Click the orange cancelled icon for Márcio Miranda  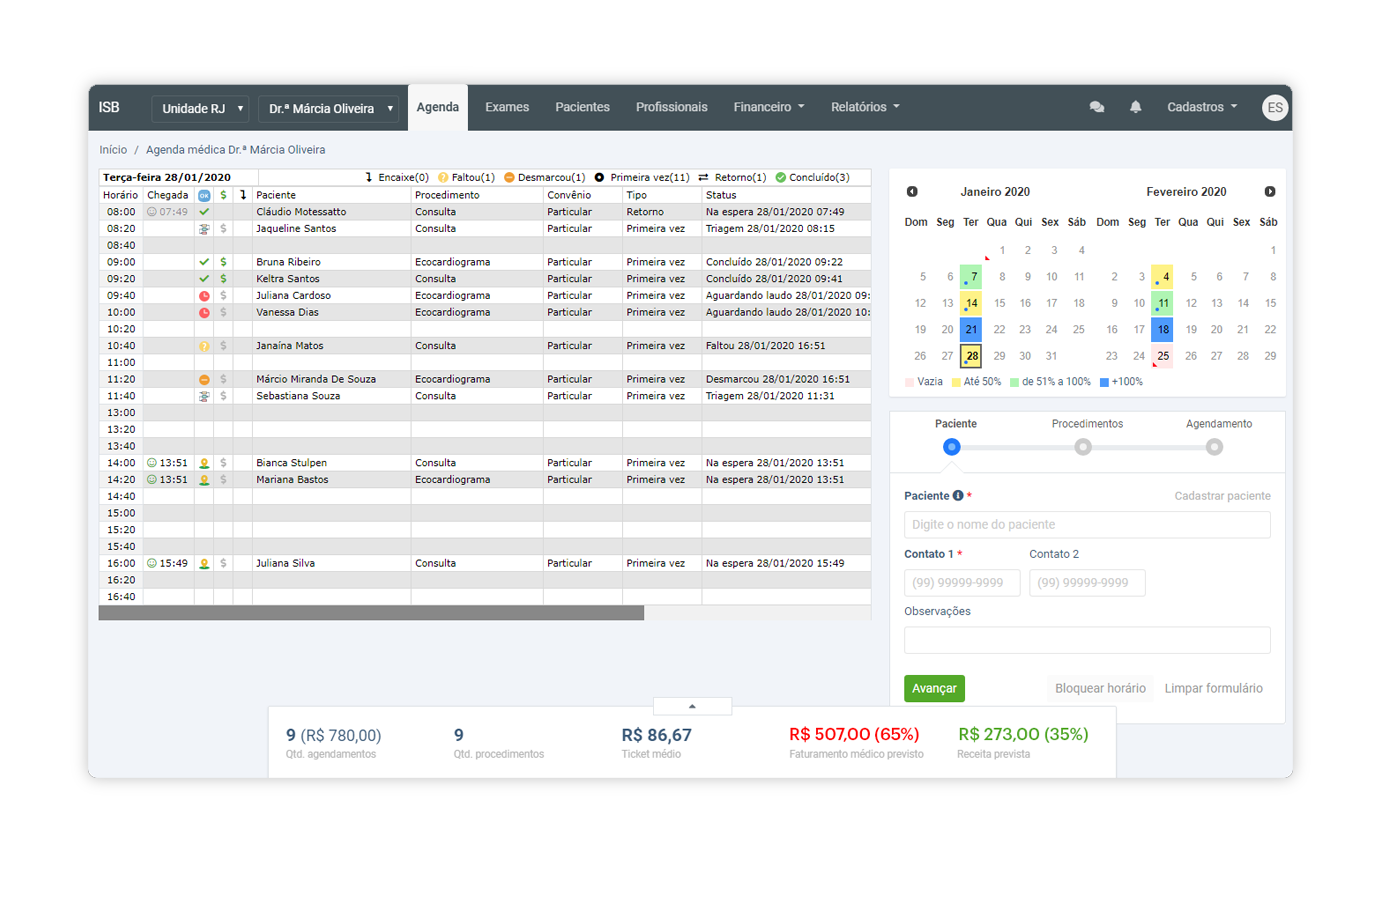click(204, 380)
